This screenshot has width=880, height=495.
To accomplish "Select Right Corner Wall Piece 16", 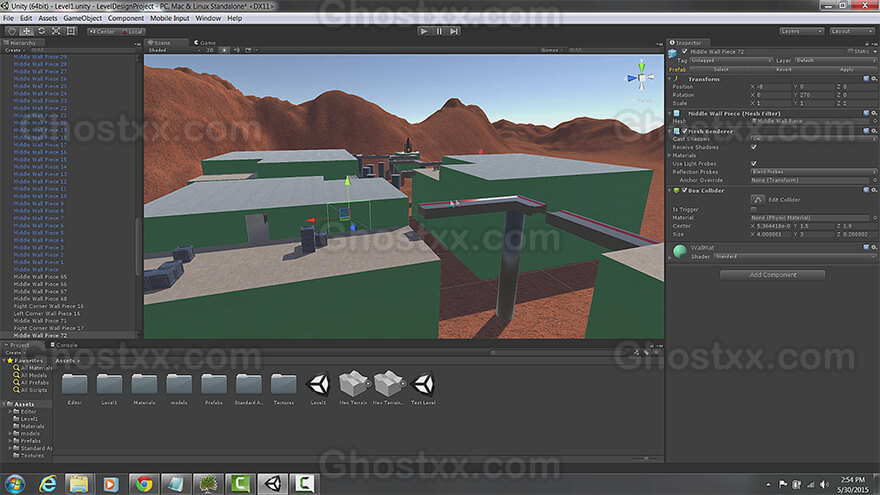I will pyautogui.click(x=48, y=306).
